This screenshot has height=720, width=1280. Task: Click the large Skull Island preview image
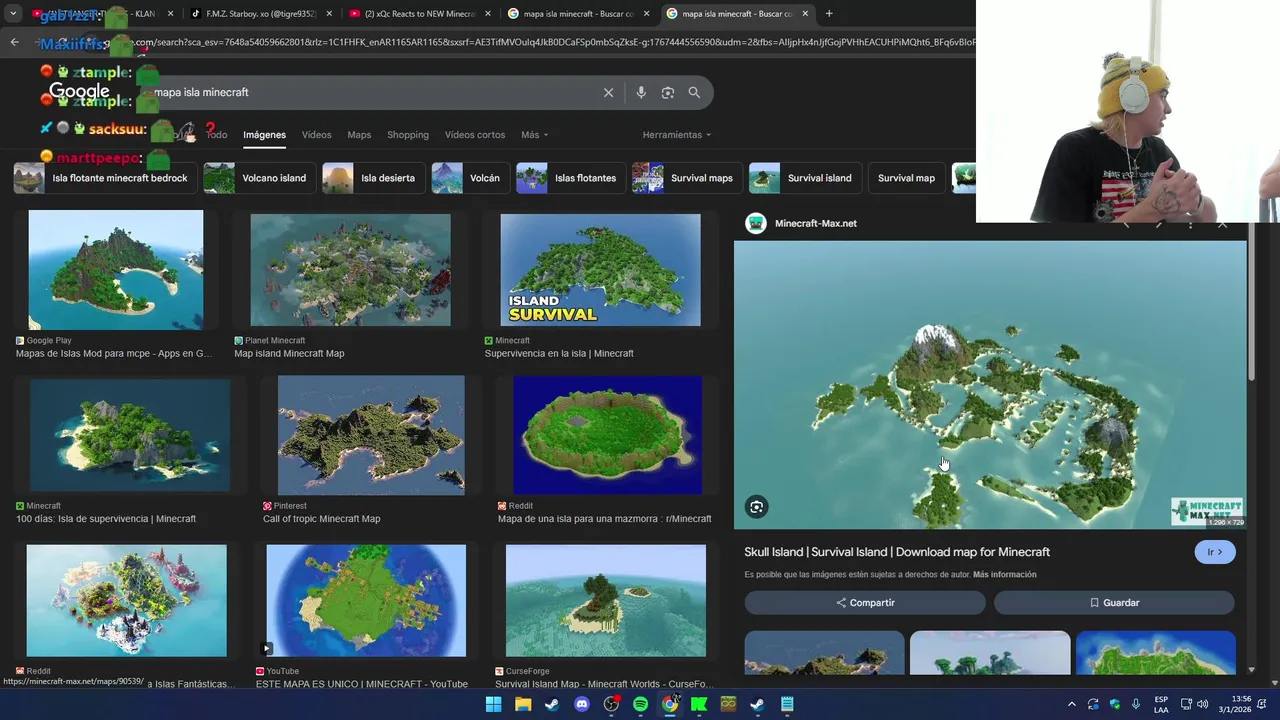(x=990, y=385)
